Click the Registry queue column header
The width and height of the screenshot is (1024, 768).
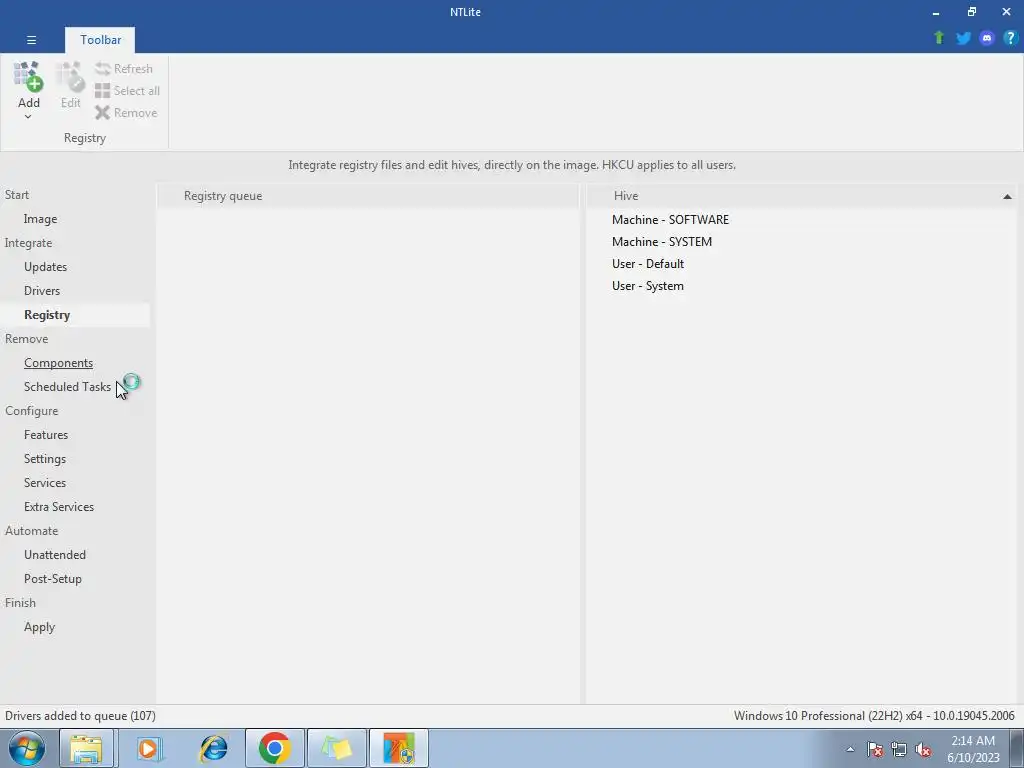[x=368, y=196]
